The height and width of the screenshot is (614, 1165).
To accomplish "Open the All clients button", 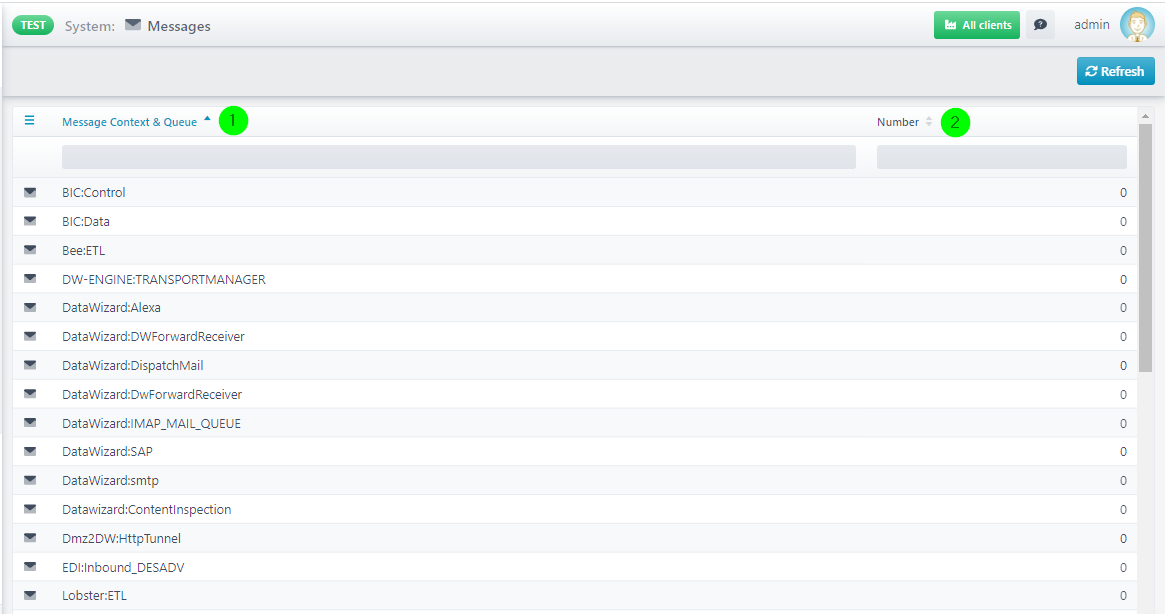I will 976,25.
